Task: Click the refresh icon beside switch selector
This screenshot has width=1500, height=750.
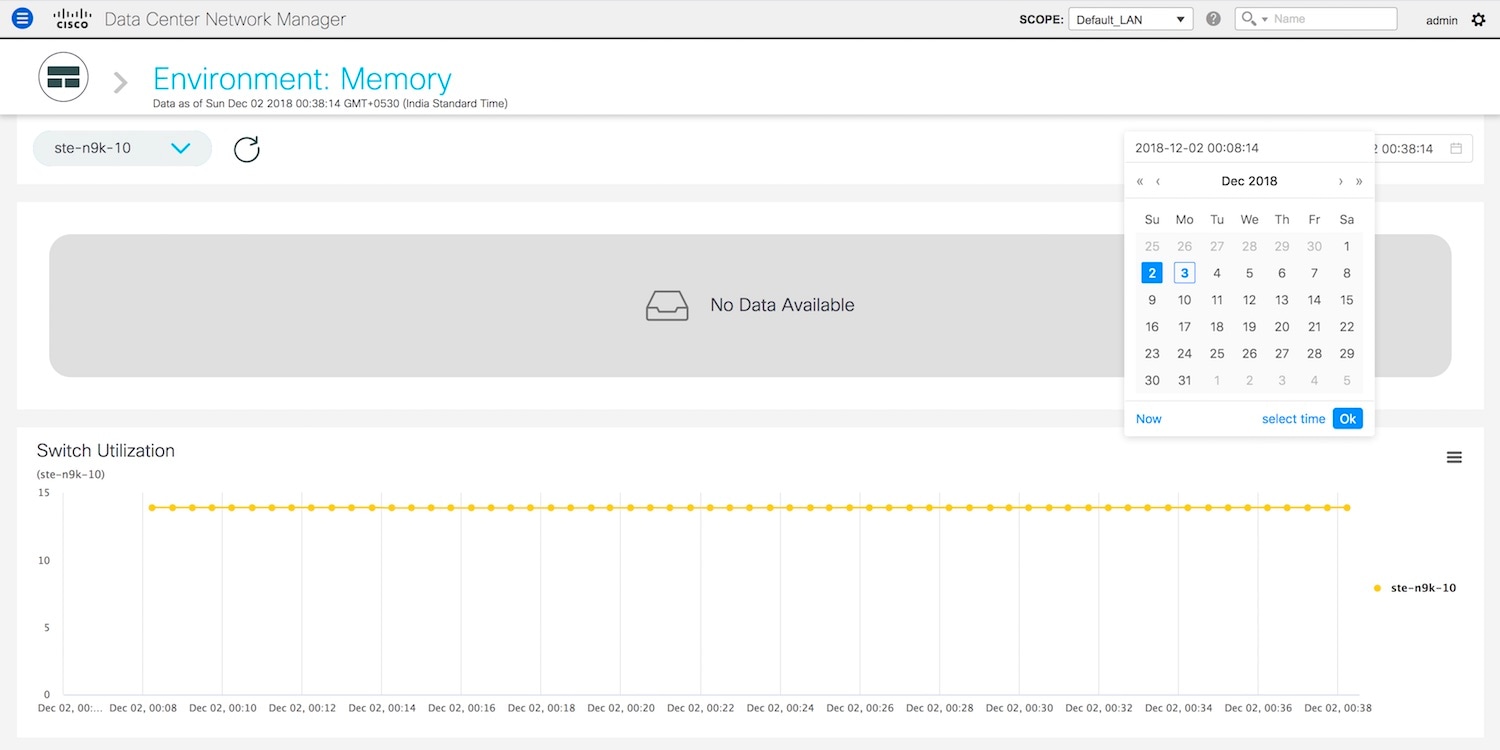Action: [246, 149]
